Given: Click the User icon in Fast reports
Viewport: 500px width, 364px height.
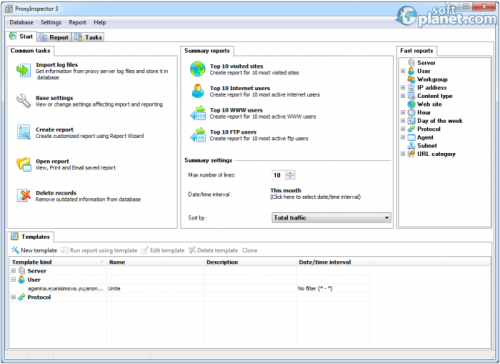Looking at the screenshot, I should click(411, 71).
